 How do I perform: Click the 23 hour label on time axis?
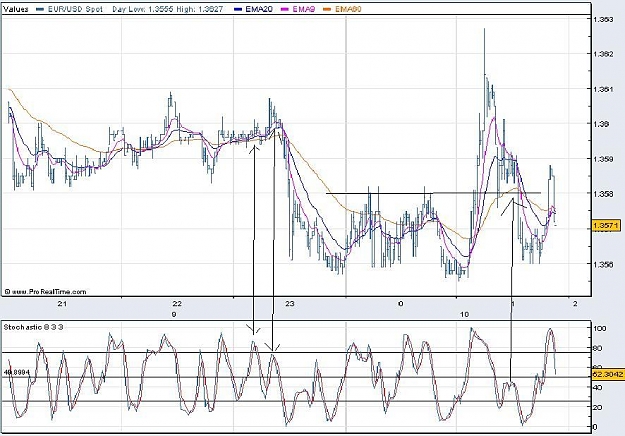(x=290, y=304)
